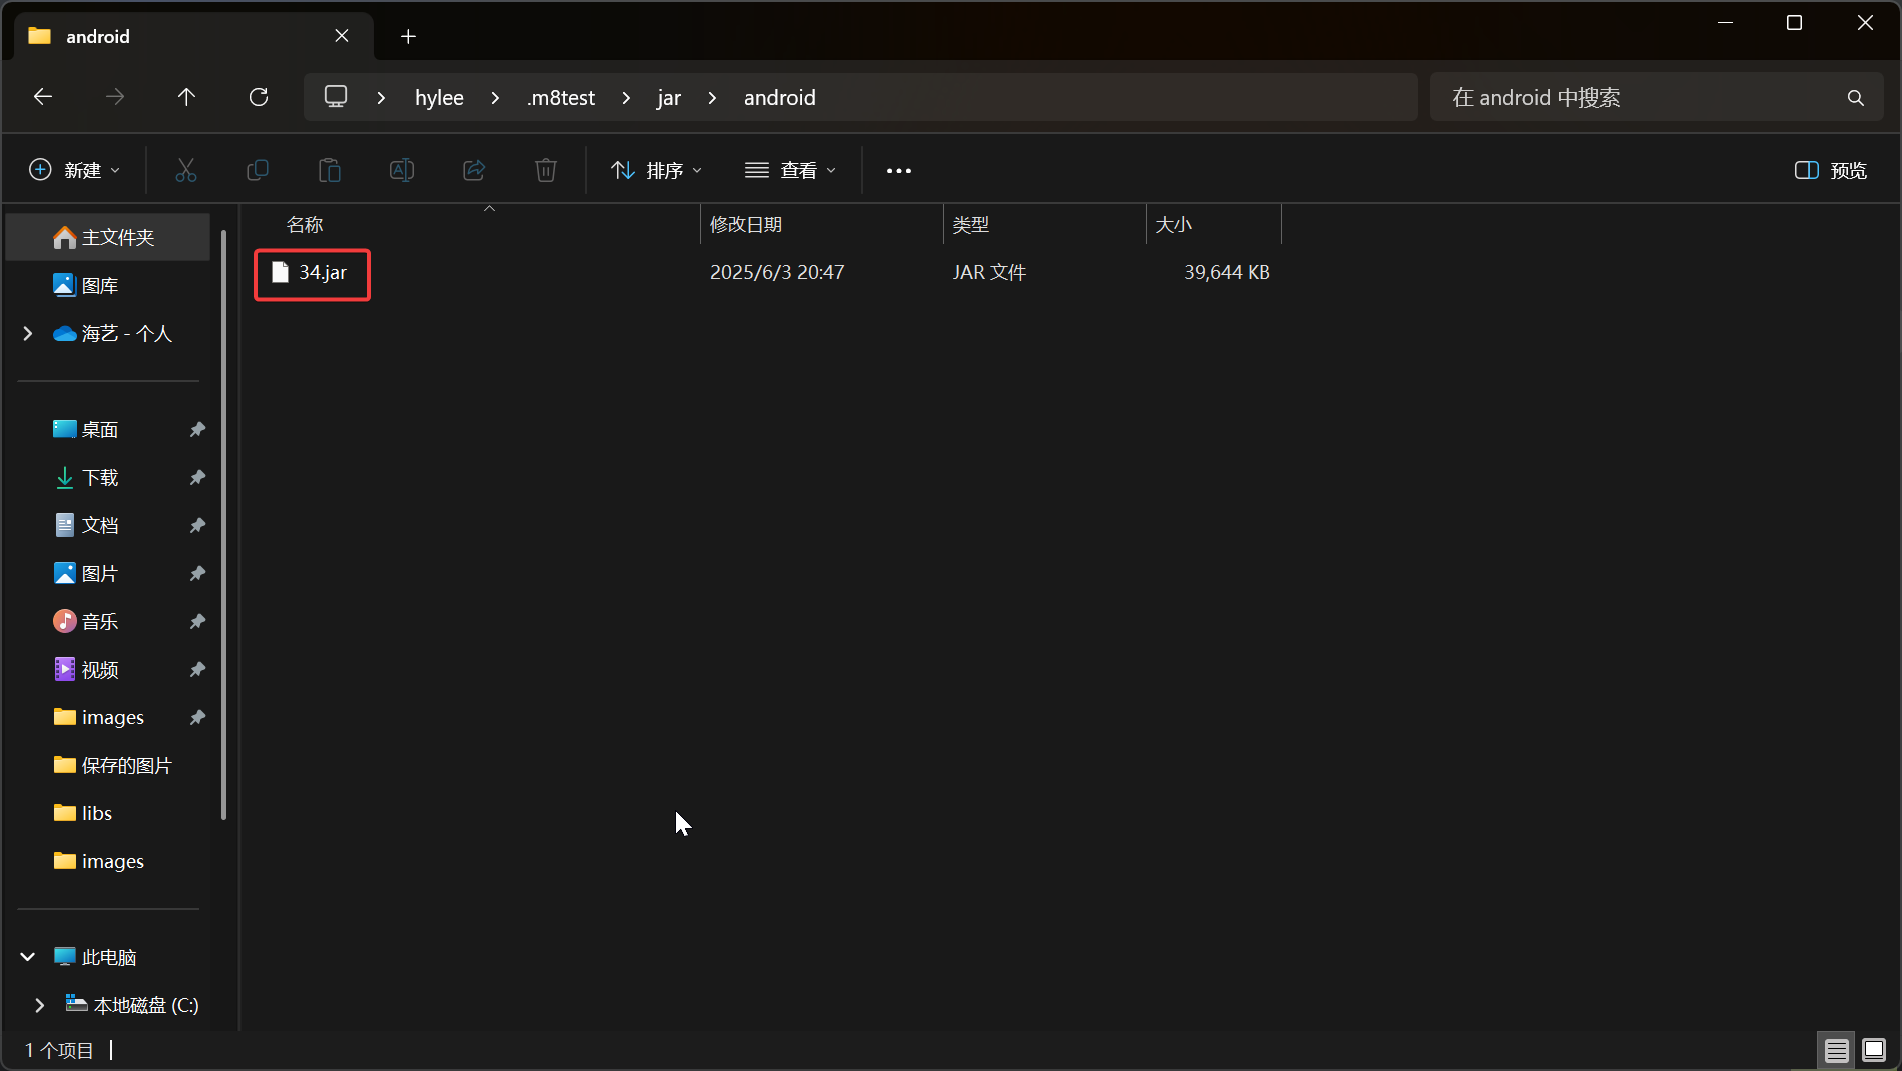The height and width of the screenshot is (1071, 1902).
Task: Expand the 海艺 - 个人 OneDrive tree item
Action: coord(28,333)
